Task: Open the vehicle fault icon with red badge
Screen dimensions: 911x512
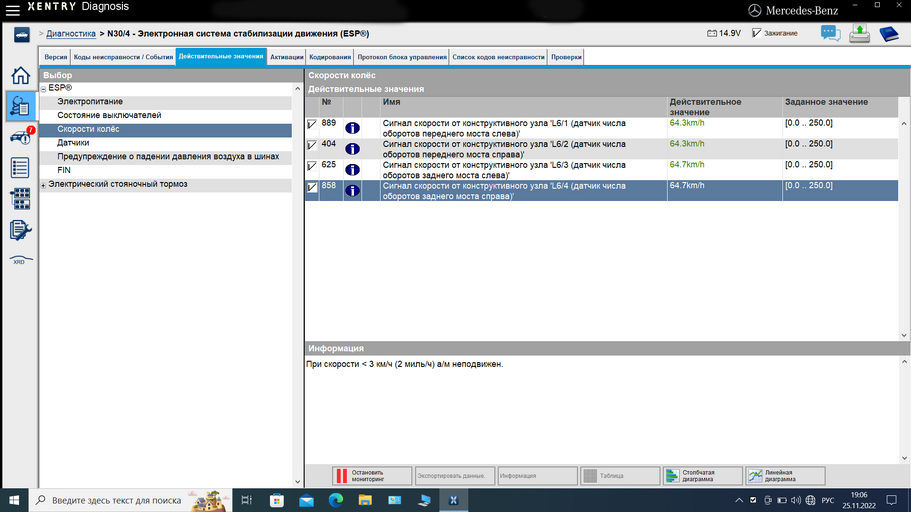Action: pos(21,137)
